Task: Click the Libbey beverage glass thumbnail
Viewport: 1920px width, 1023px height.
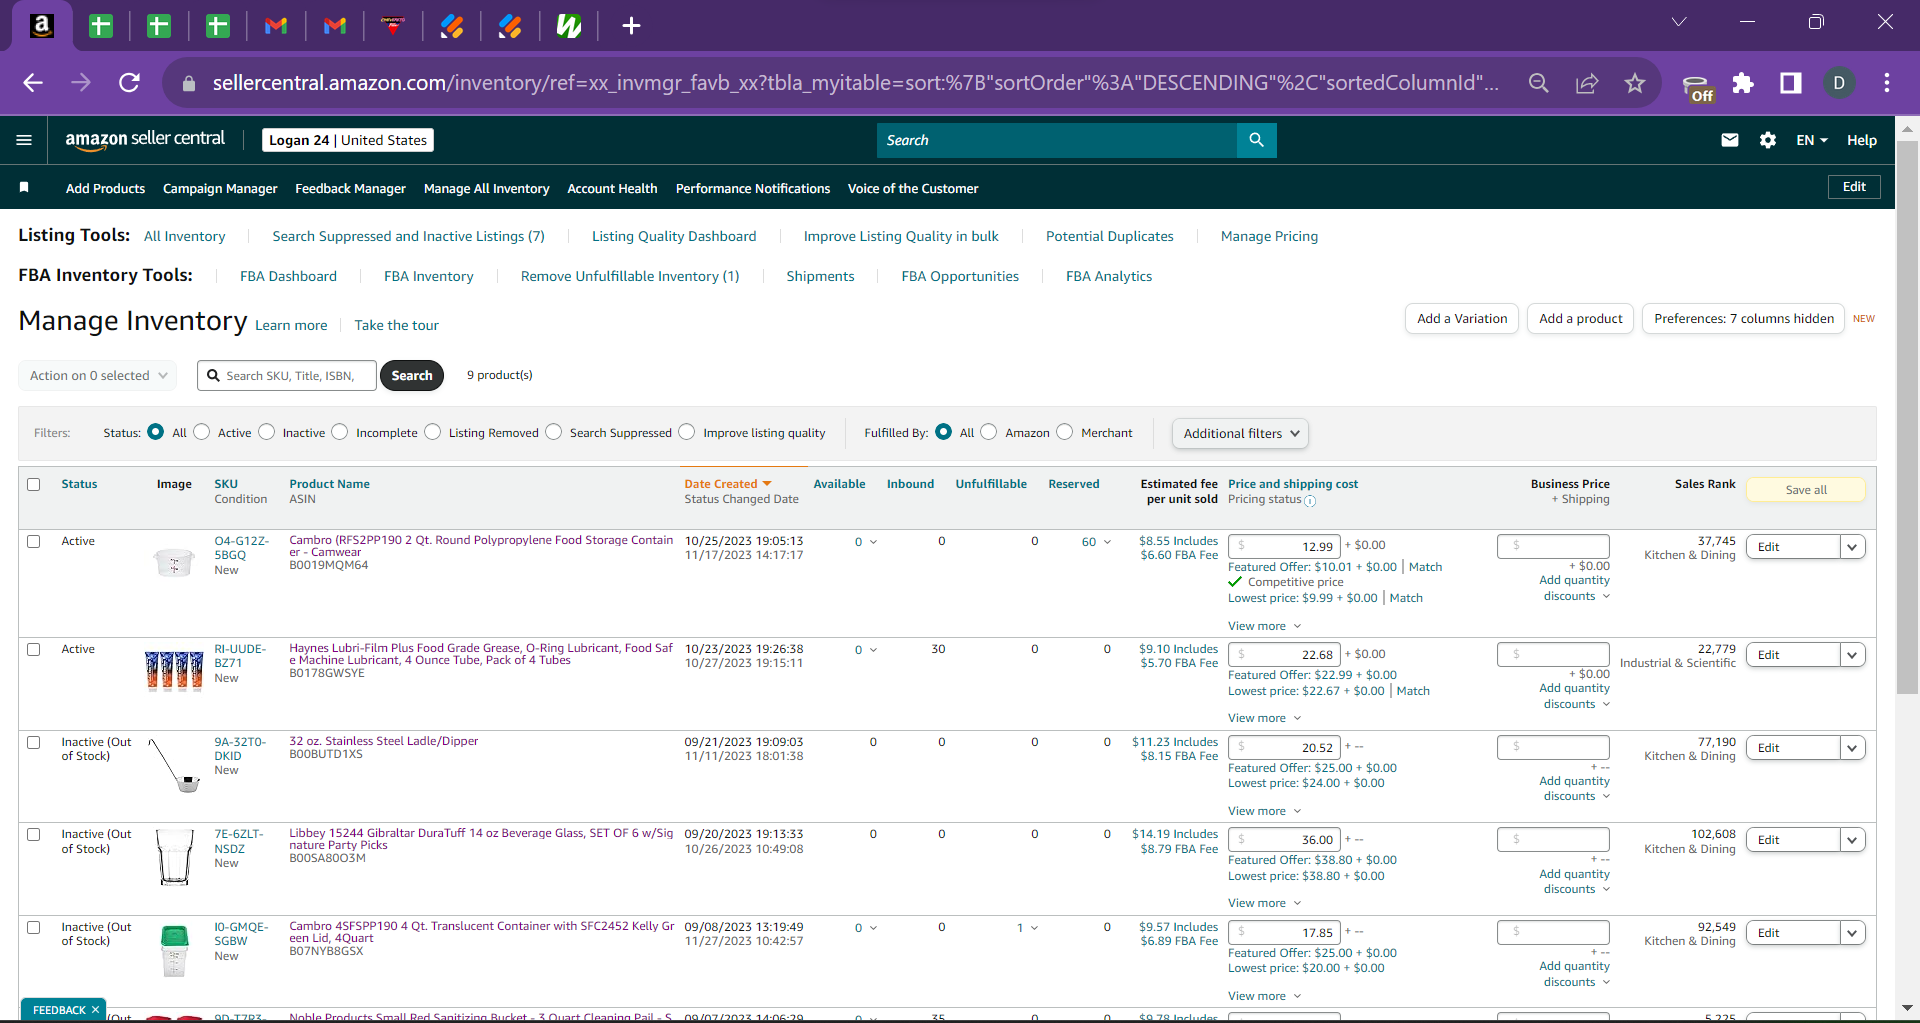Action: pyautogui.click(x=174, y=856)
